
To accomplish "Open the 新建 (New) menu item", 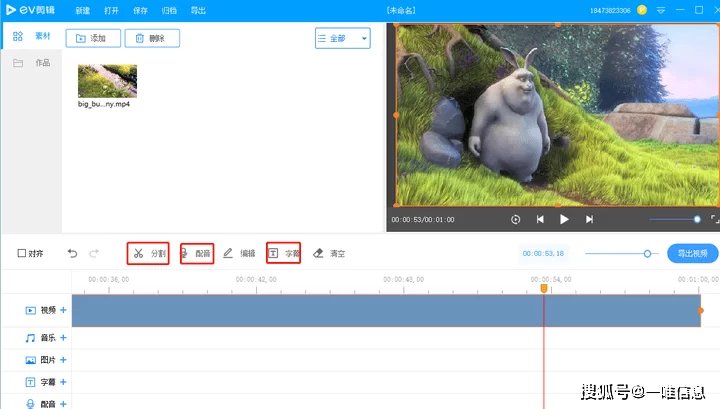I will pos(83,11).
